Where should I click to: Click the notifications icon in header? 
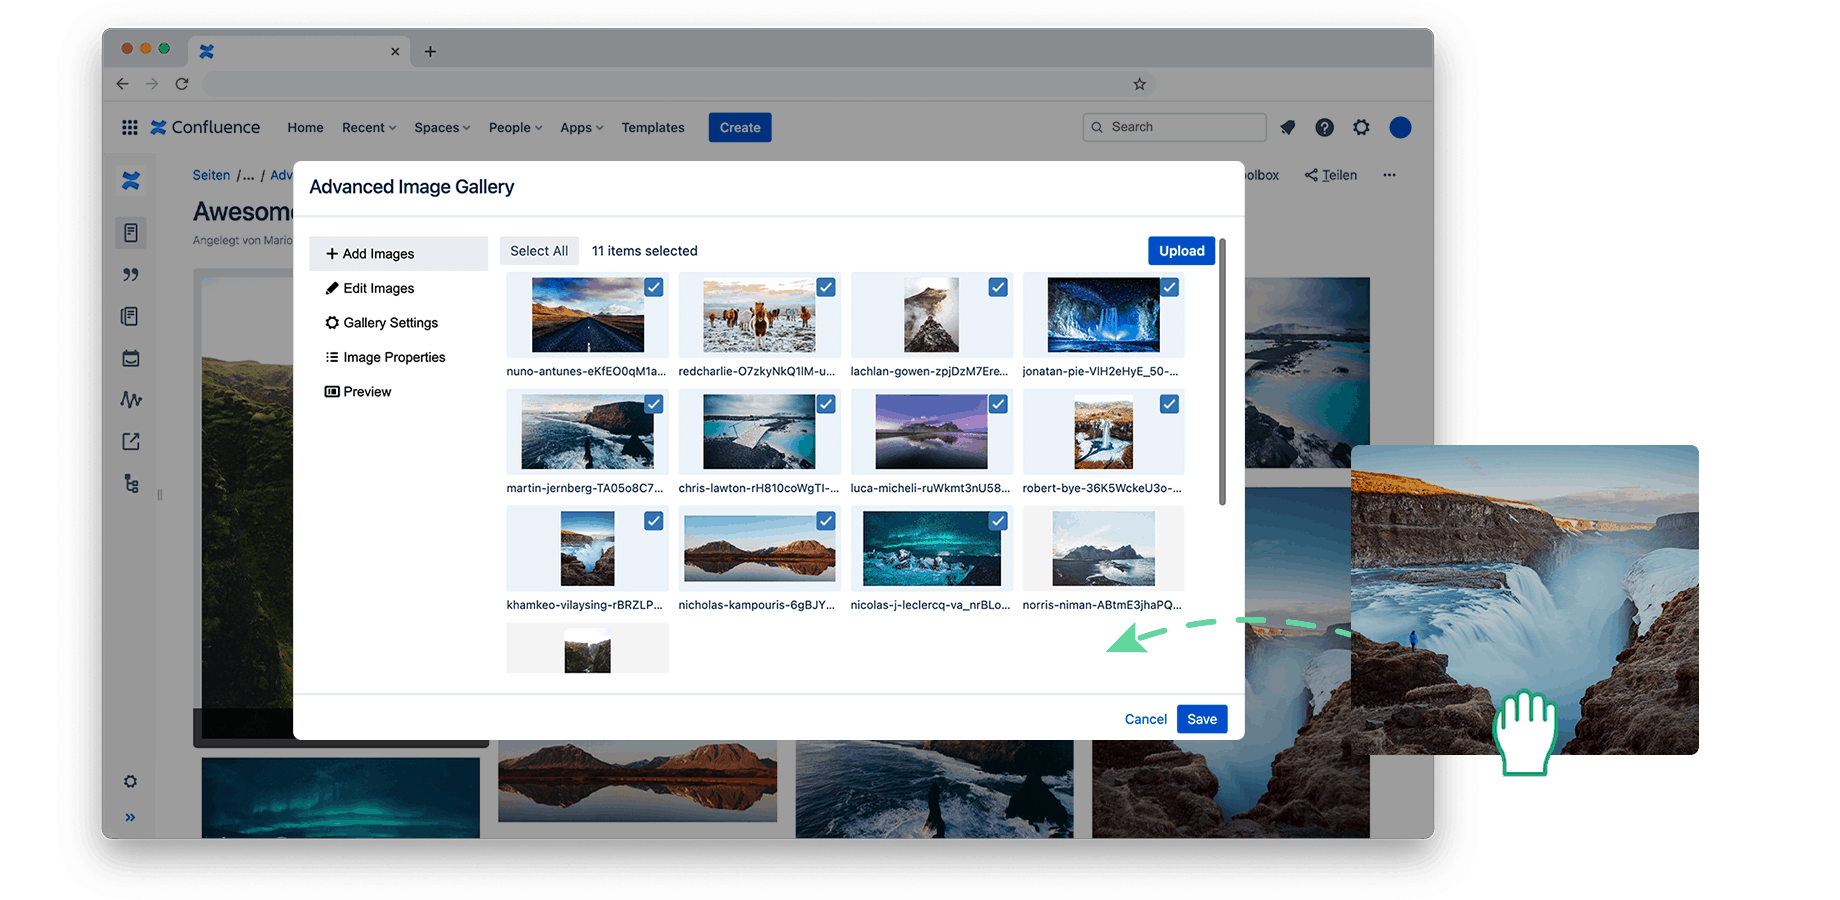coord(1288,127)
